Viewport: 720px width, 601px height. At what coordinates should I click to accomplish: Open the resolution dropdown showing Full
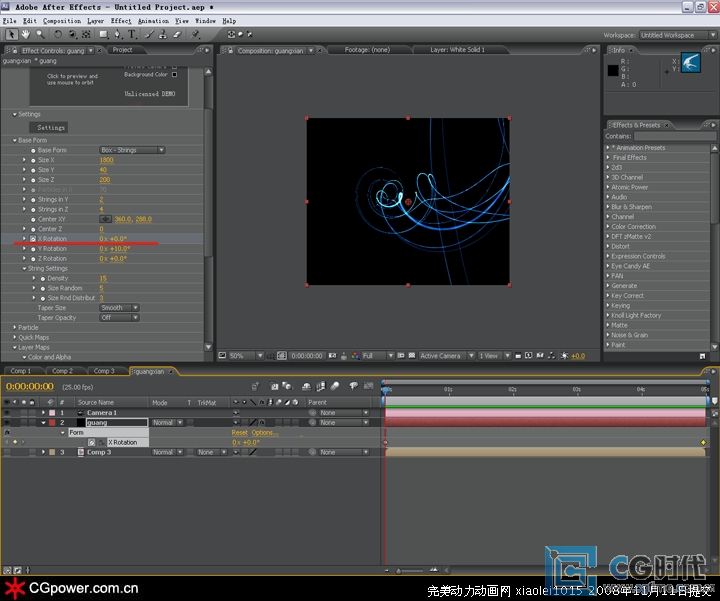[378, 356]
